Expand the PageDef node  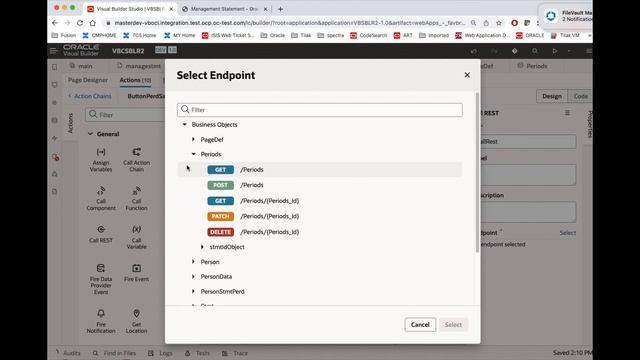[193, 140]
